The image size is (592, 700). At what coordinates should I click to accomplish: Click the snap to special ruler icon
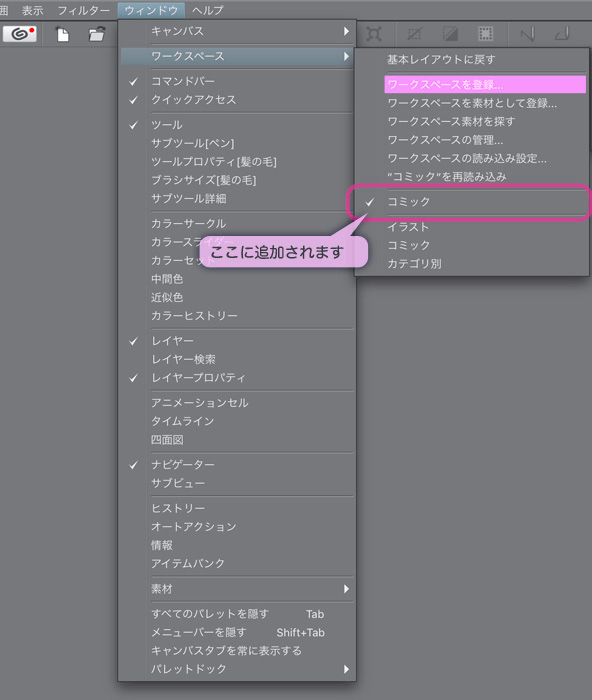point(562,34)
